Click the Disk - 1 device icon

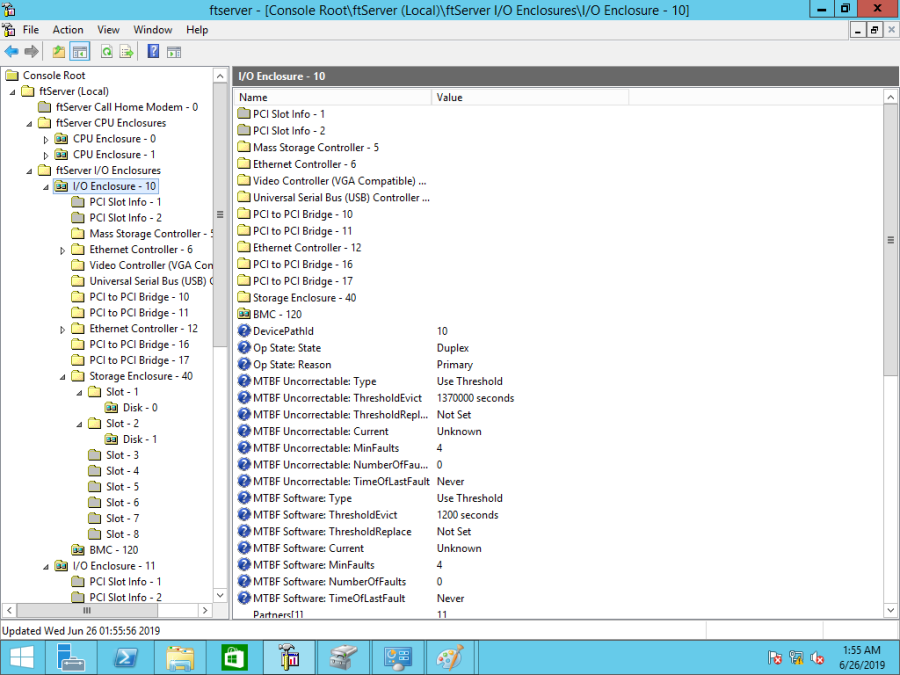click(x=111, y=439)
